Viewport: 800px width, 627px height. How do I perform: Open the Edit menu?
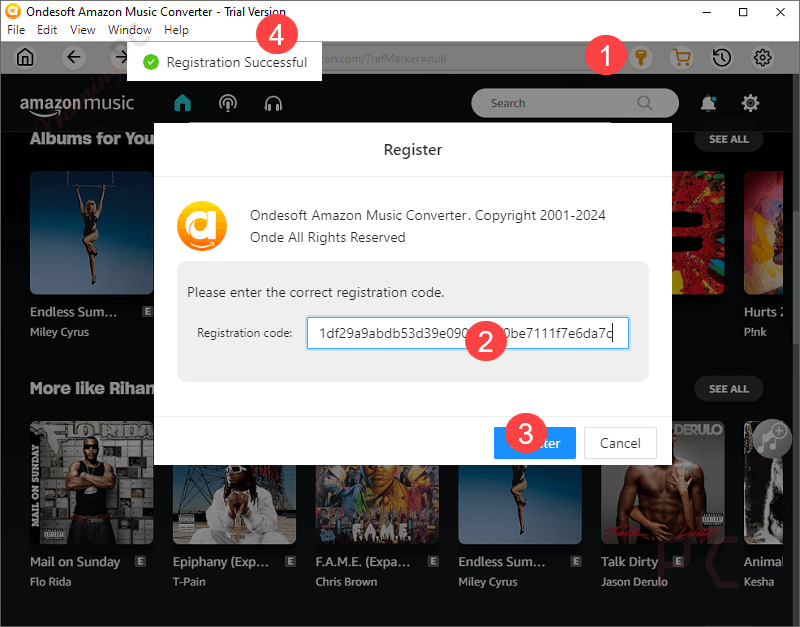pyautogui.click(x=47, y=30)
